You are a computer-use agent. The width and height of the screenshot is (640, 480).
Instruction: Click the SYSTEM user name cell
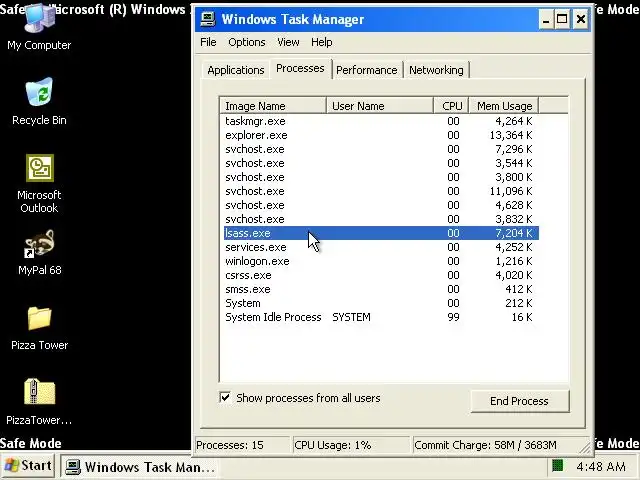coord(351,317)
